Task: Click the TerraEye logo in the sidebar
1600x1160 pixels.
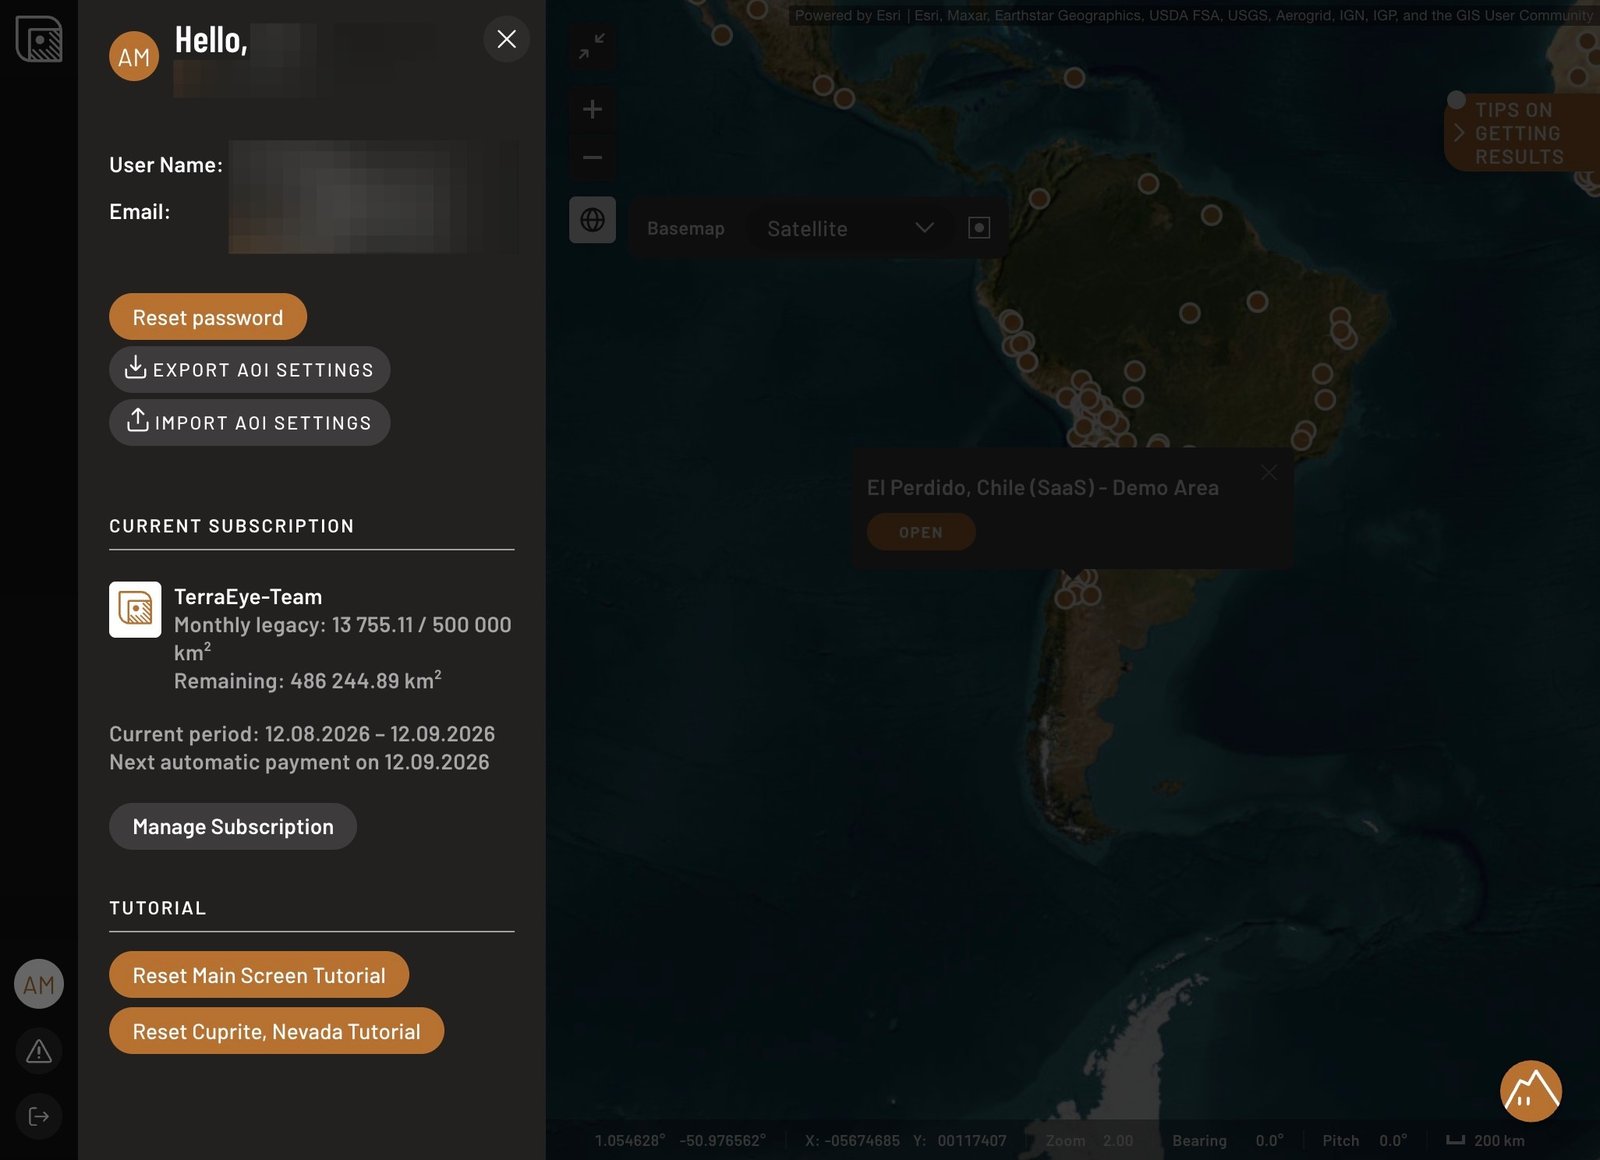Action: (x=39, y=40)
